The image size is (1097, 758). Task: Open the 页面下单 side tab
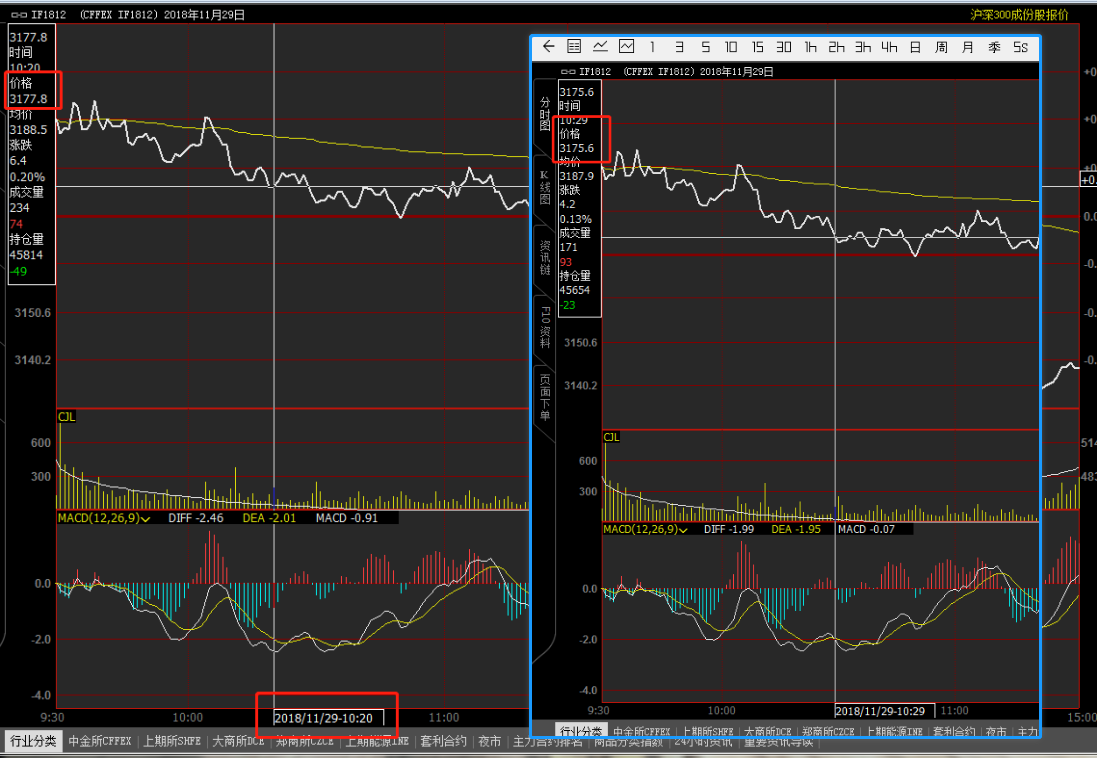(545, 396)
